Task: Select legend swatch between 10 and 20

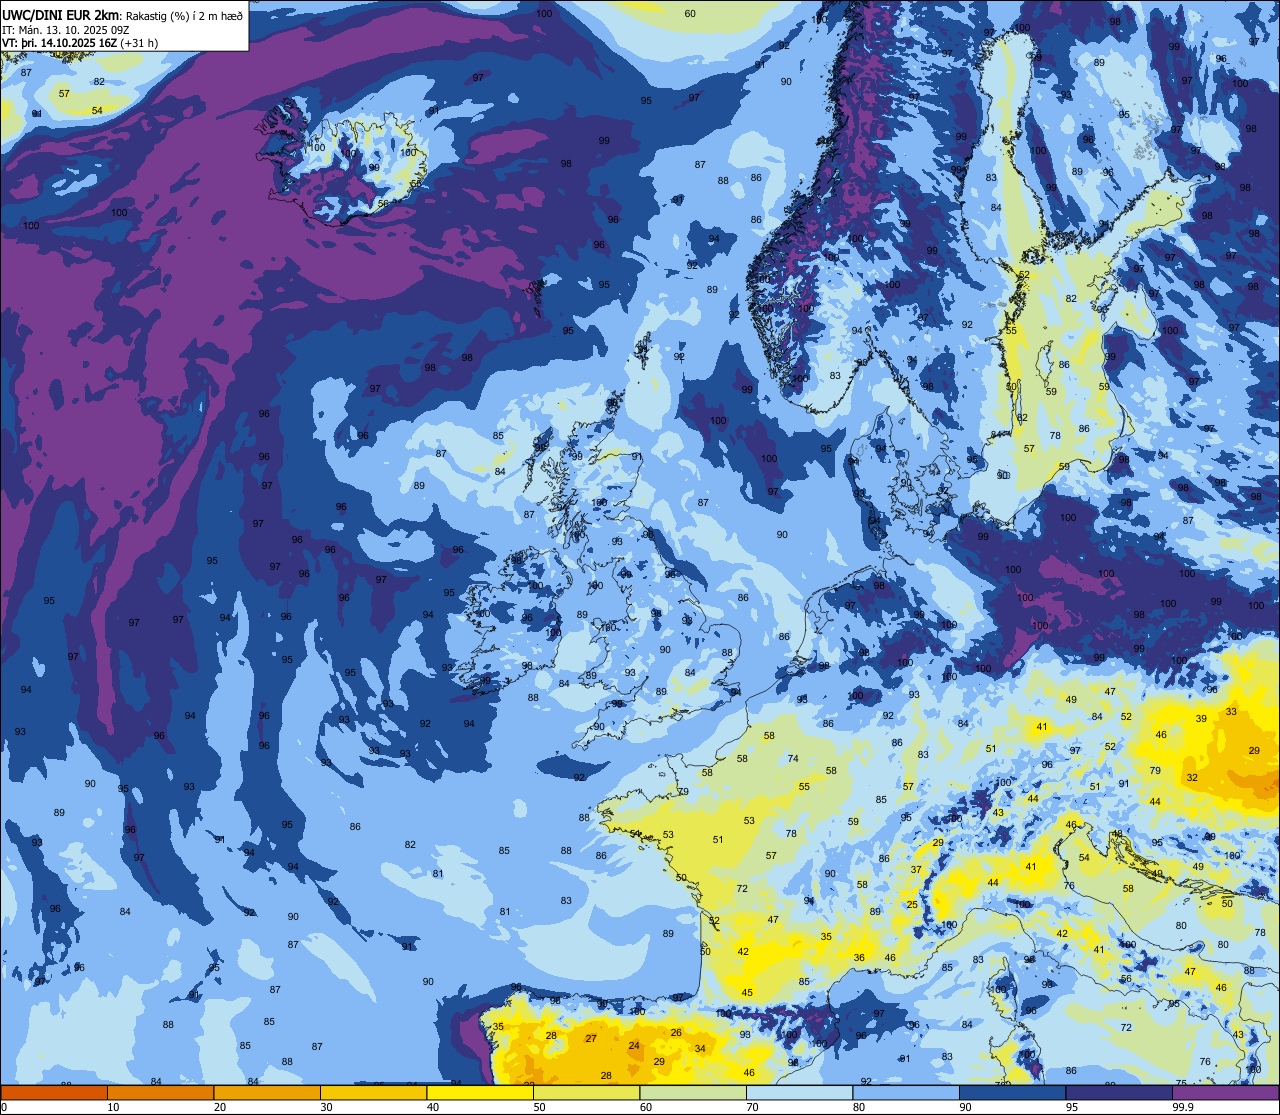Action: click(x=160, y=1092)
